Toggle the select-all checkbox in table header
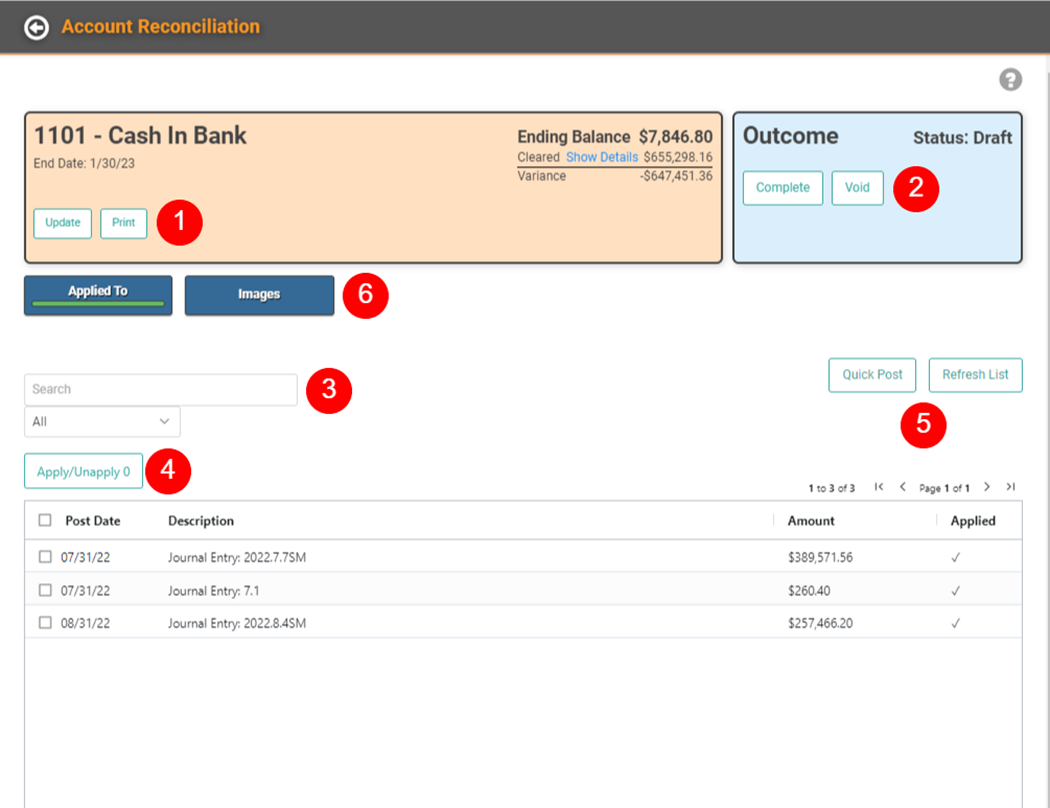This screenshot has height=808, width=1050. (45, 520)
